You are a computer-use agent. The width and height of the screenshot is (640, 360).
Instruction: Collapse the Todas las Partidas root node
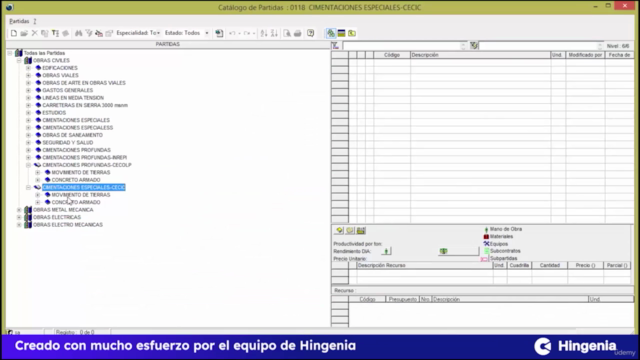click(x=10, y=53)
